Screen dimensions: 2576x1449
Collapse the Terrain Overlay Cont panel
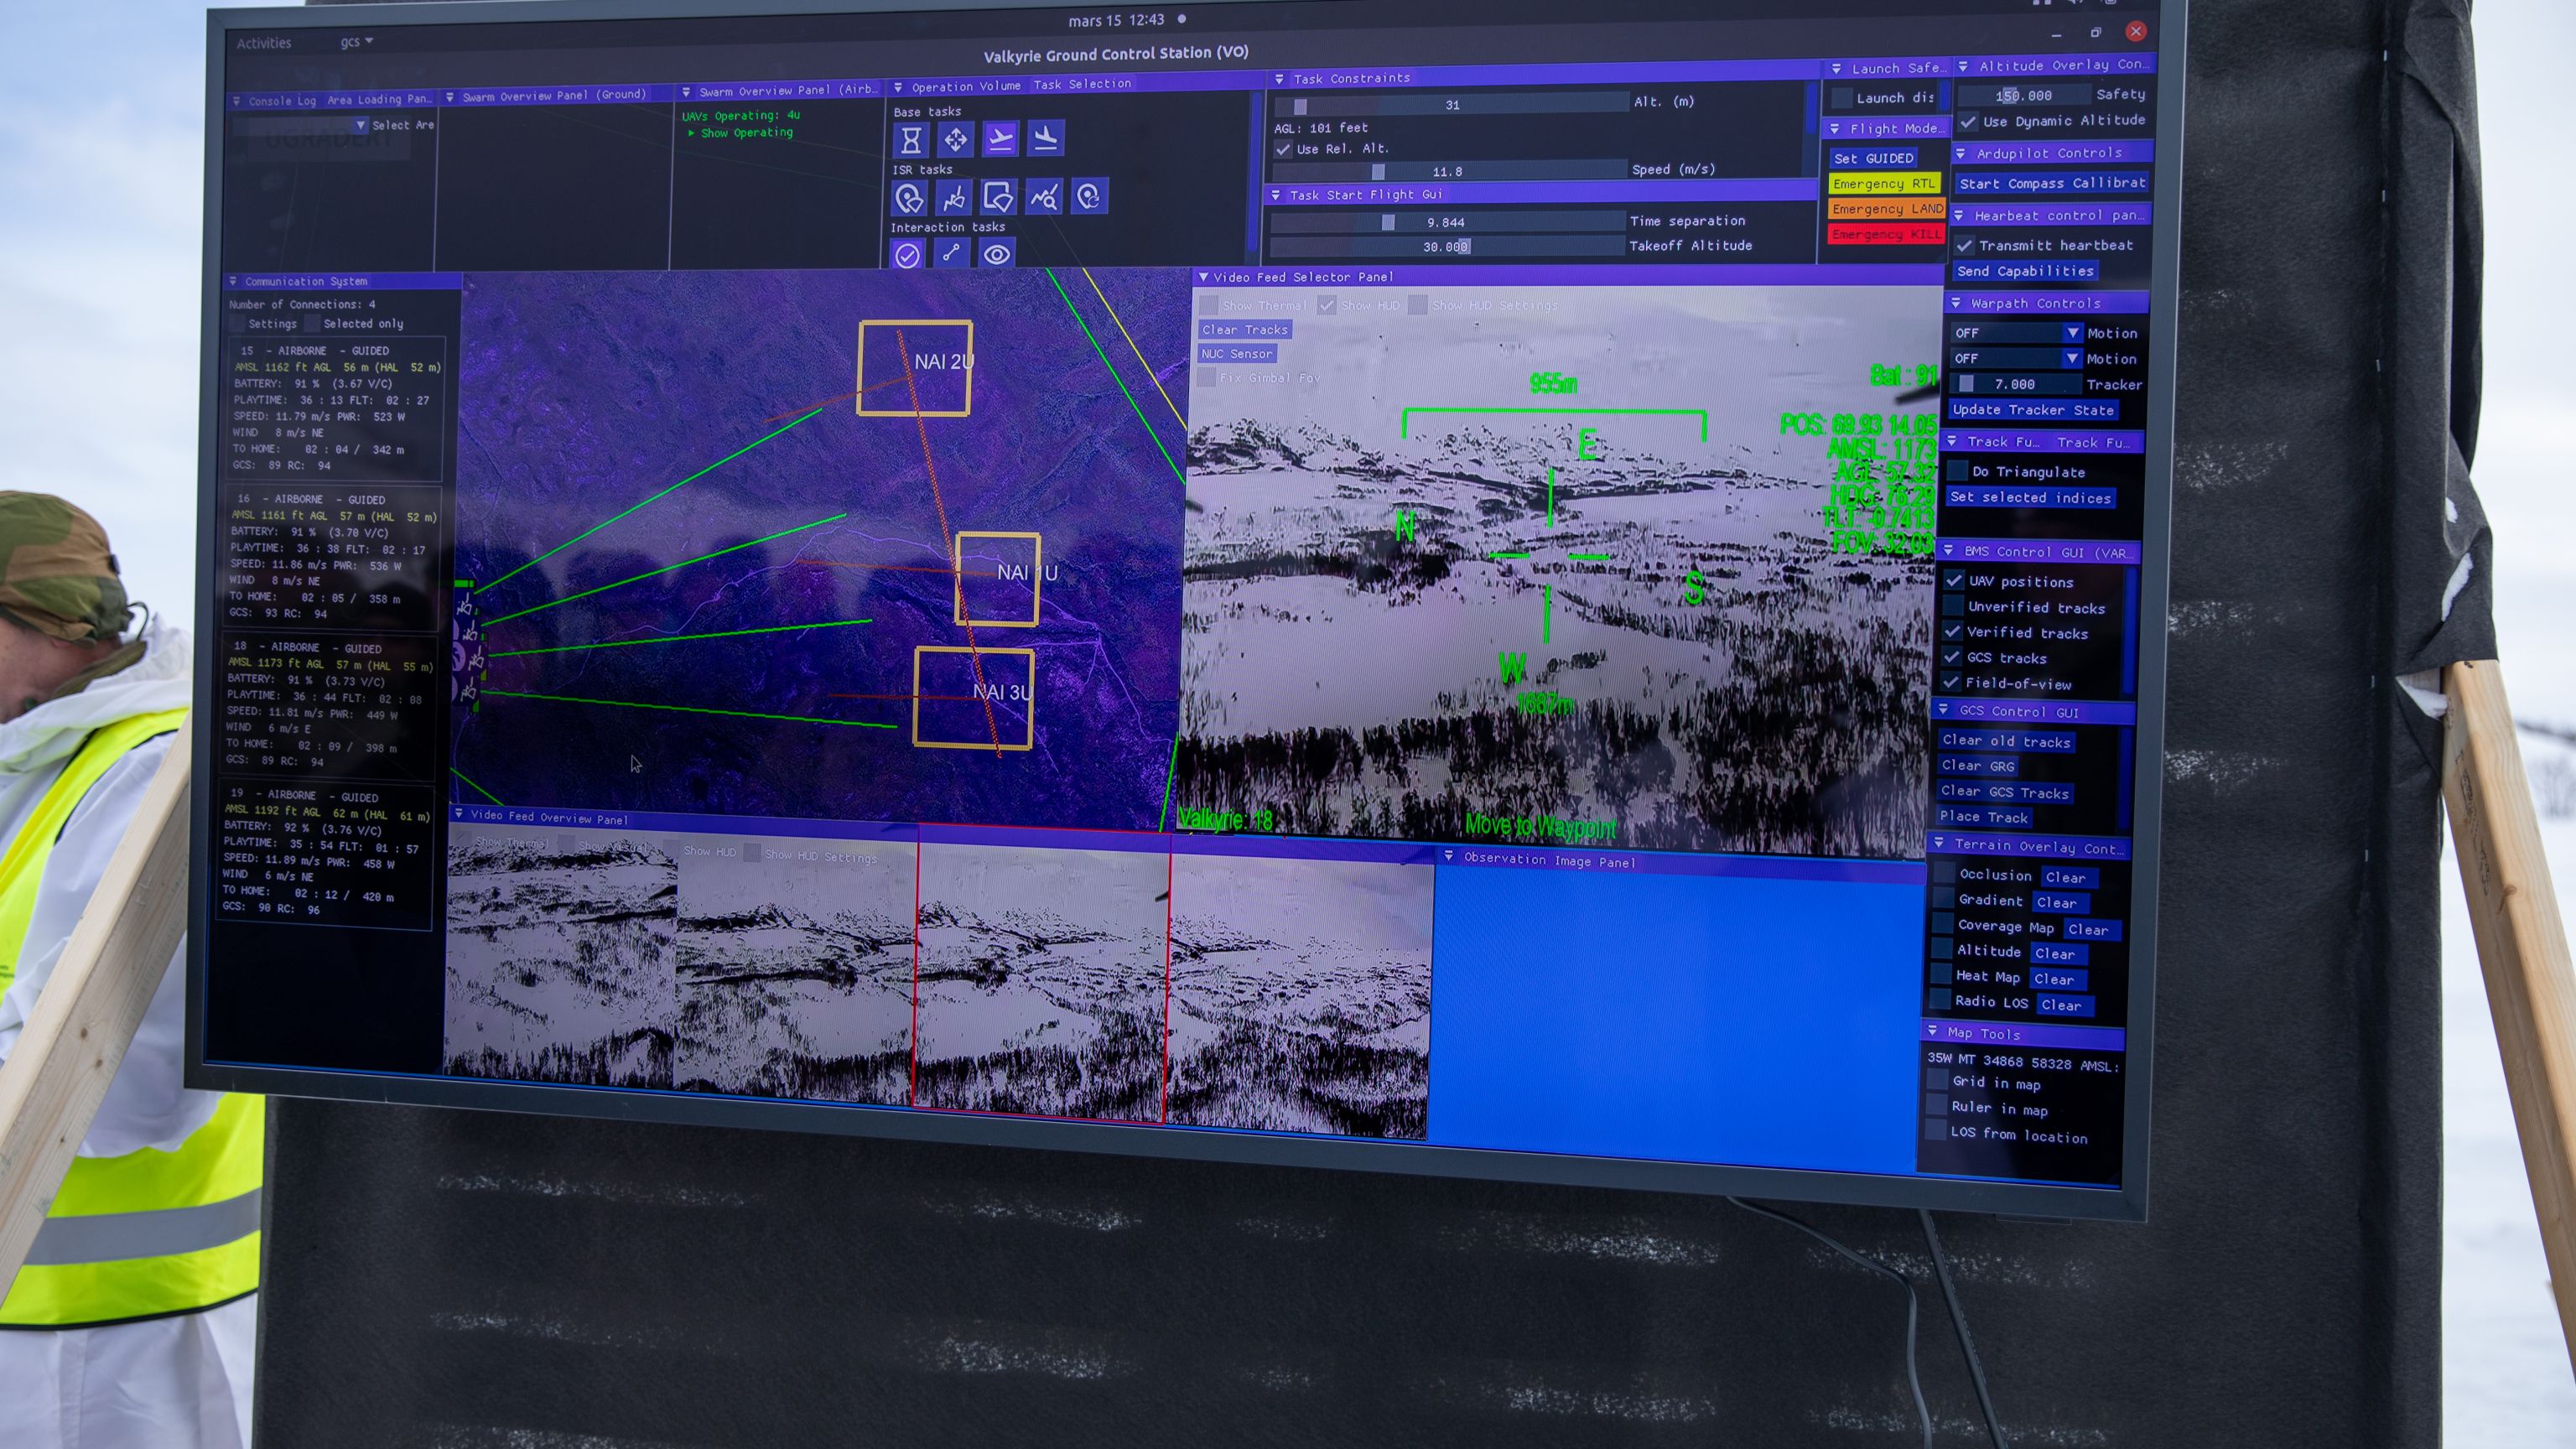[x=1939, y=844]
